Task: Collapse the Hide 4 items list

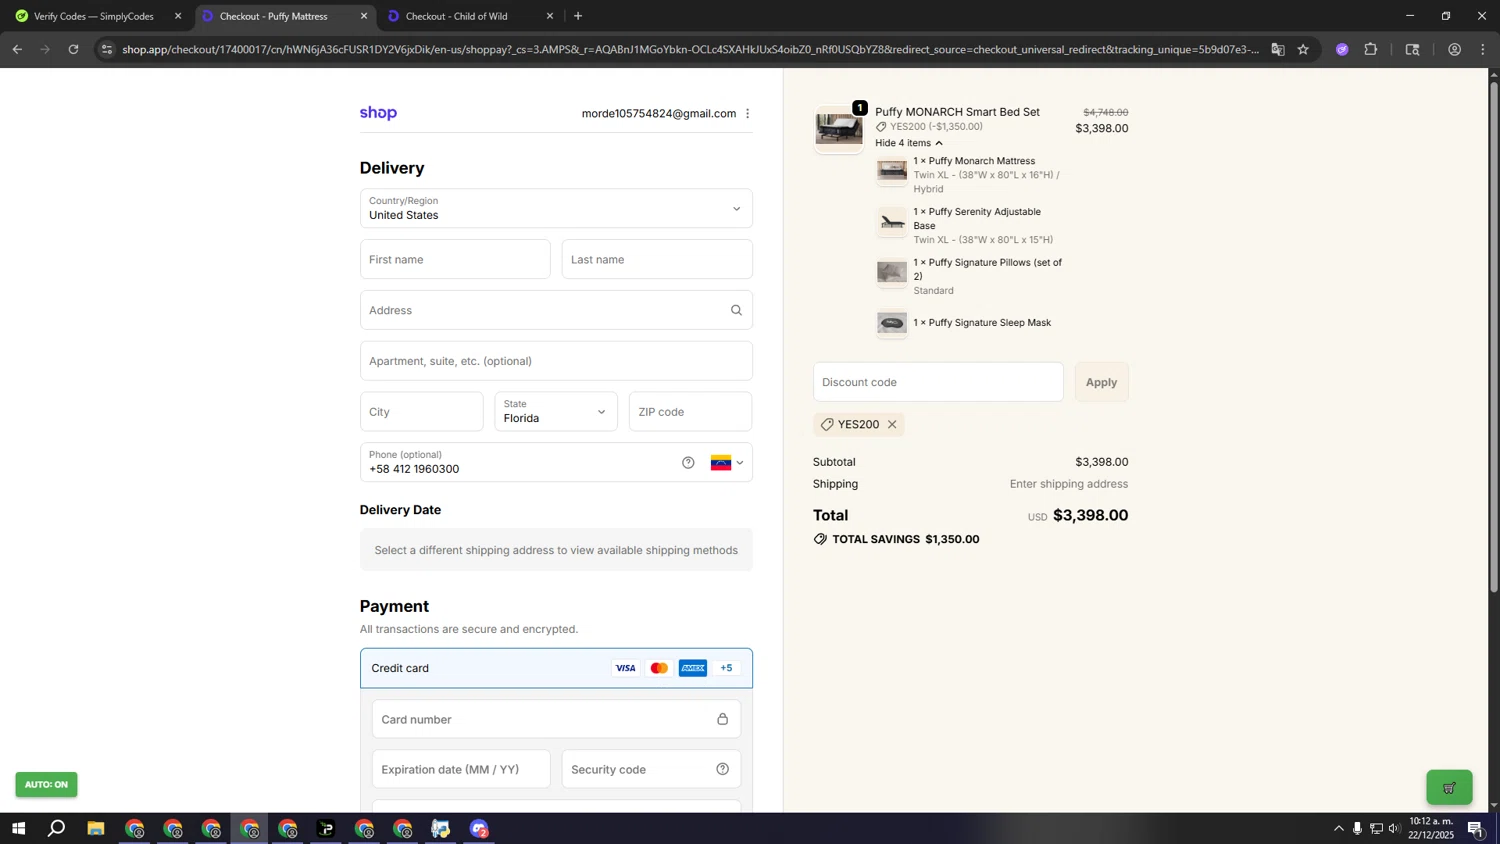Action: click(x=908, y=143)
